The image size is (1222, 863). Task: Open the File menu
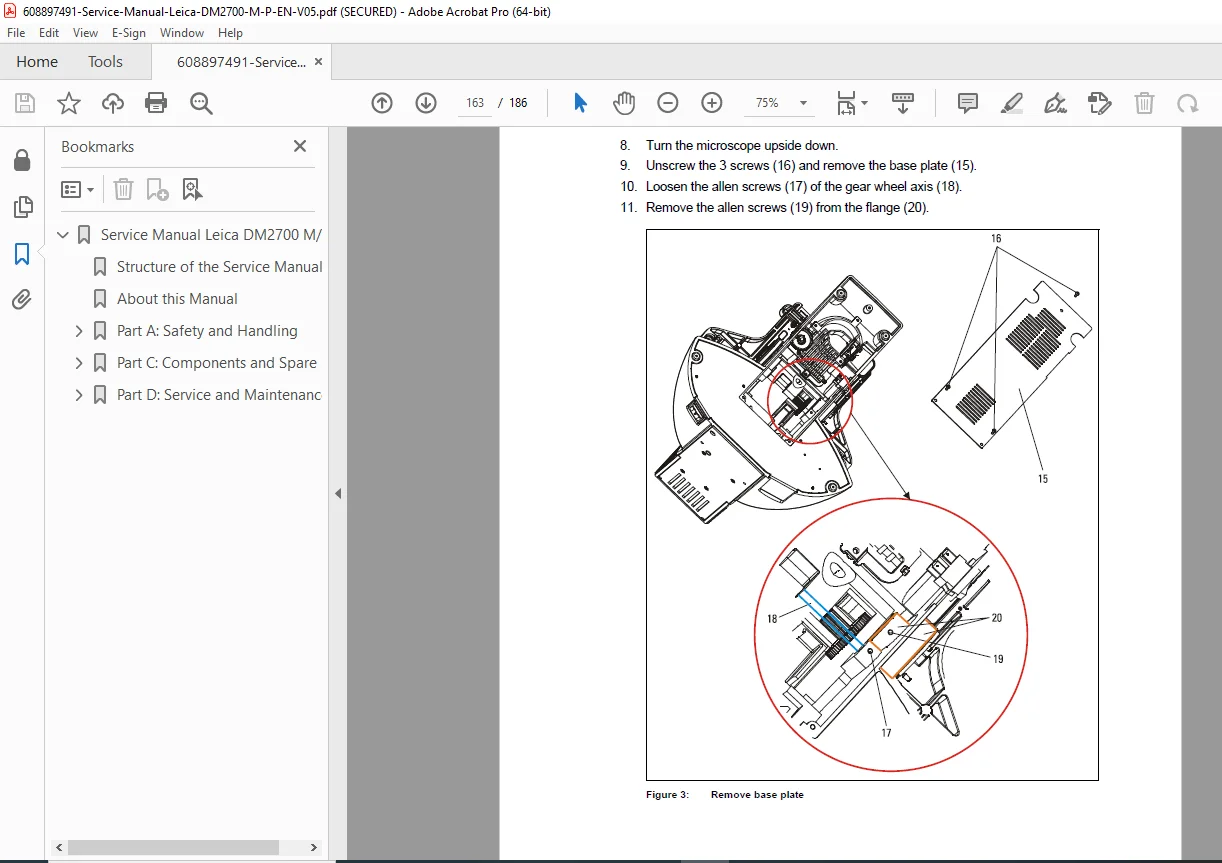coord(16,33)
